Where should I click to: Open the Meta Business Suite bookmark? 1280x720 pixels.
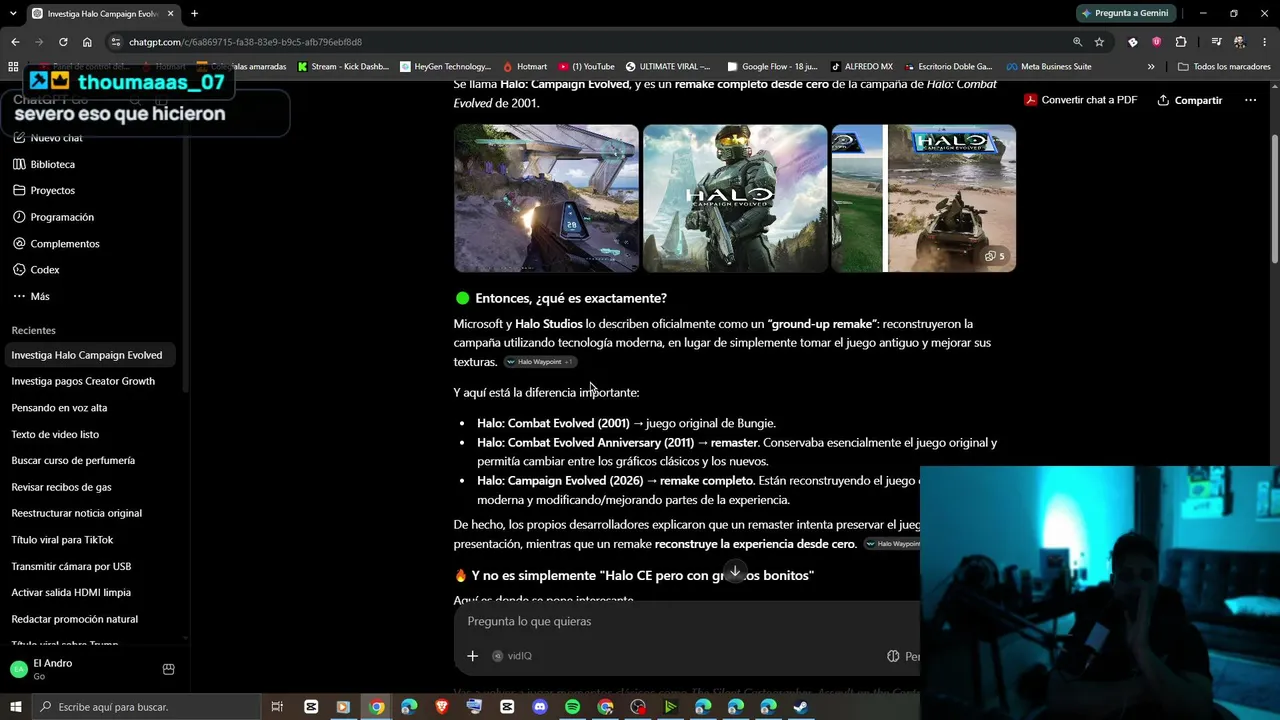point(1049,67)
